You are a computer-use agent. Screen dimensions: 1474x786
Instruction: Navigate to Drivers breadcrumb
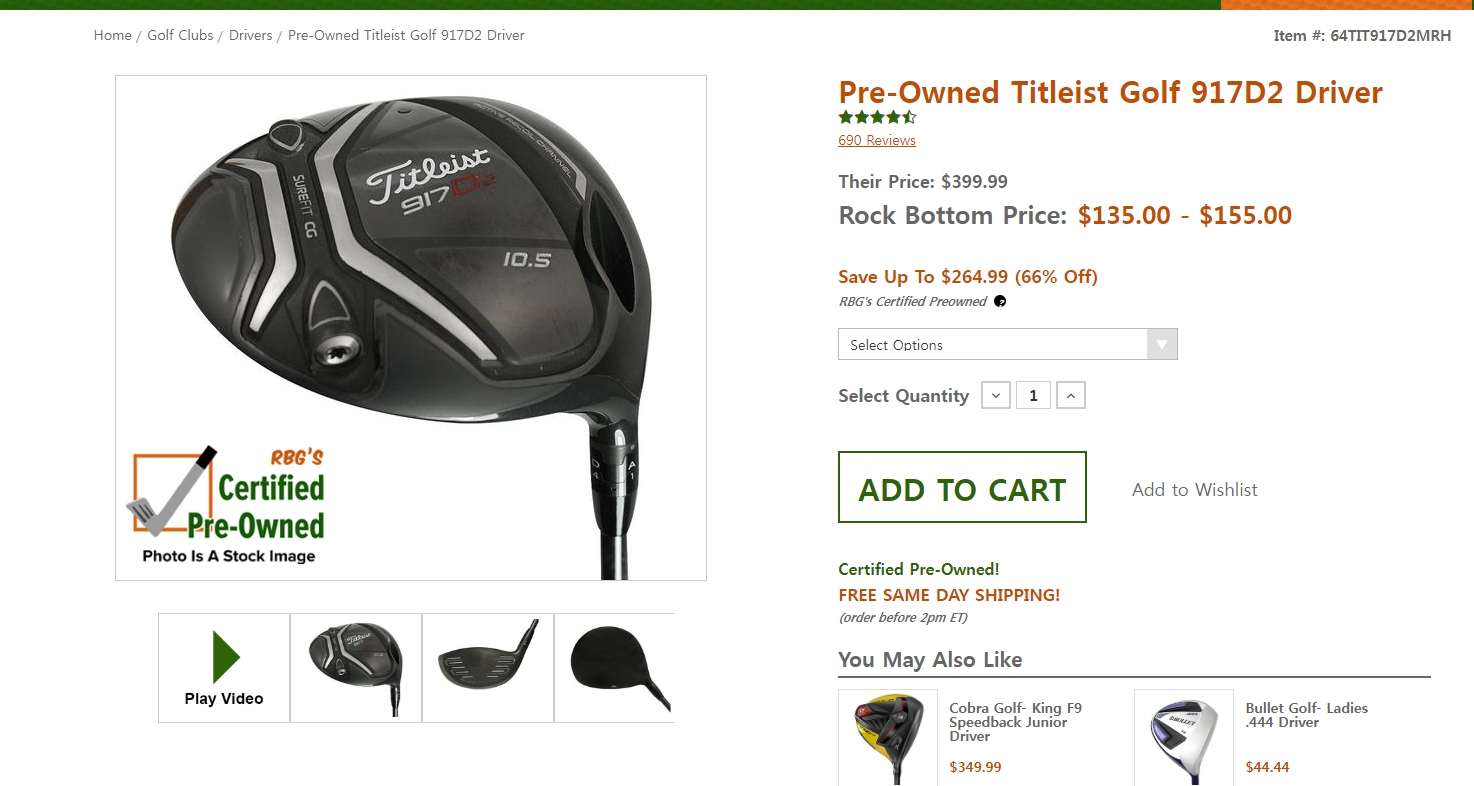coord(250,35)
